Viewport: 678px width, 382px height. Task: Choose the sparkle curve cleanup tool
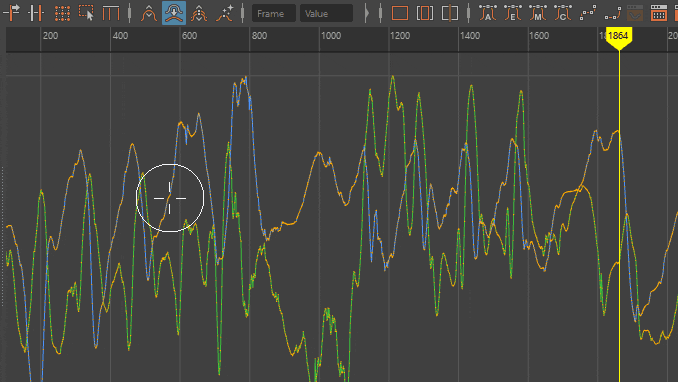[224, 13]
